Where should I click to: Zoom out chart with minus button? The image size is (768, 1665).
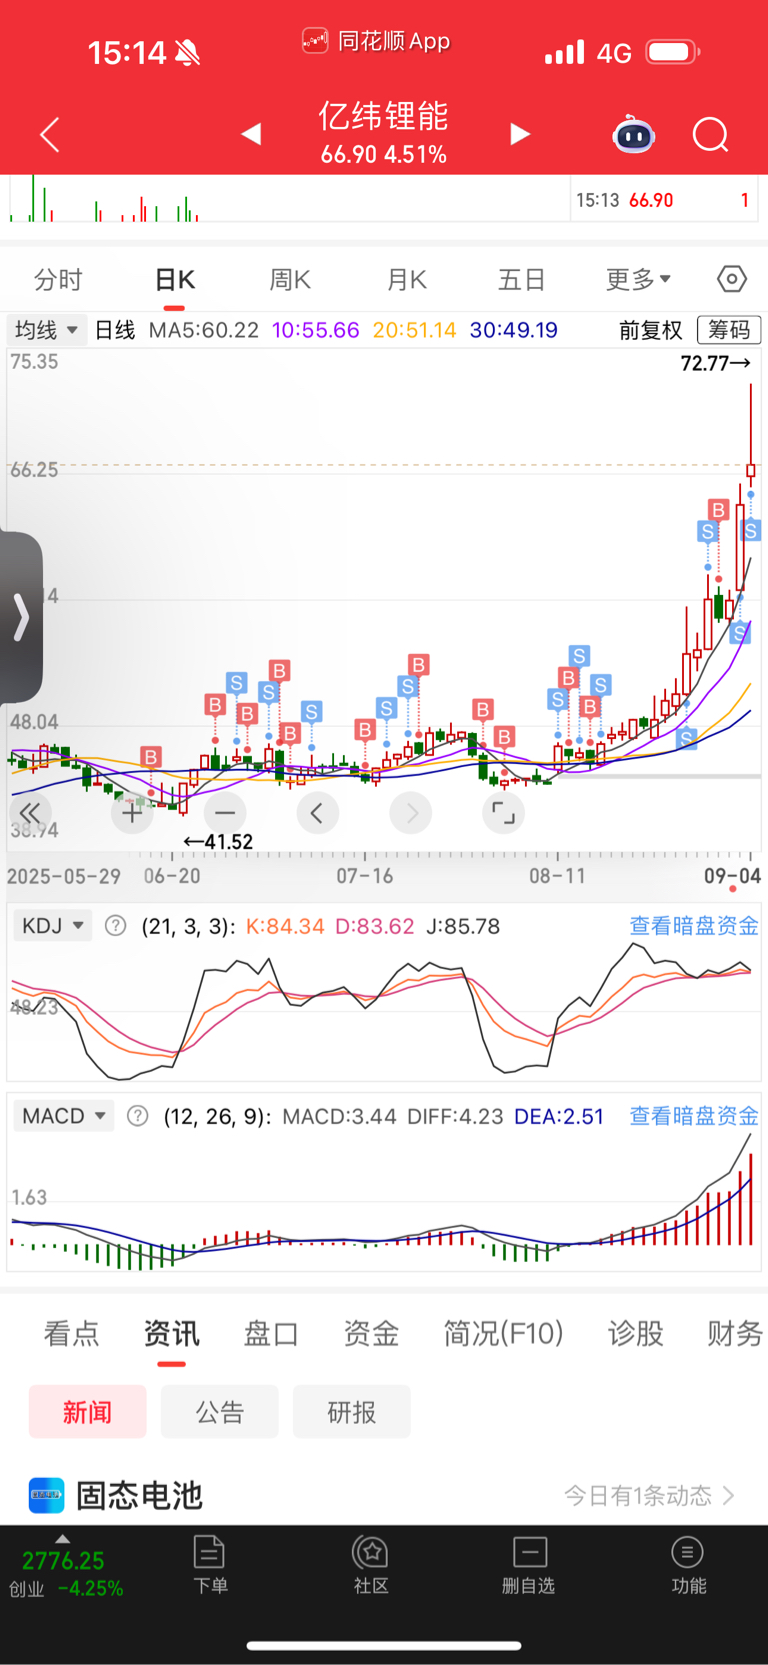point(225,813)
